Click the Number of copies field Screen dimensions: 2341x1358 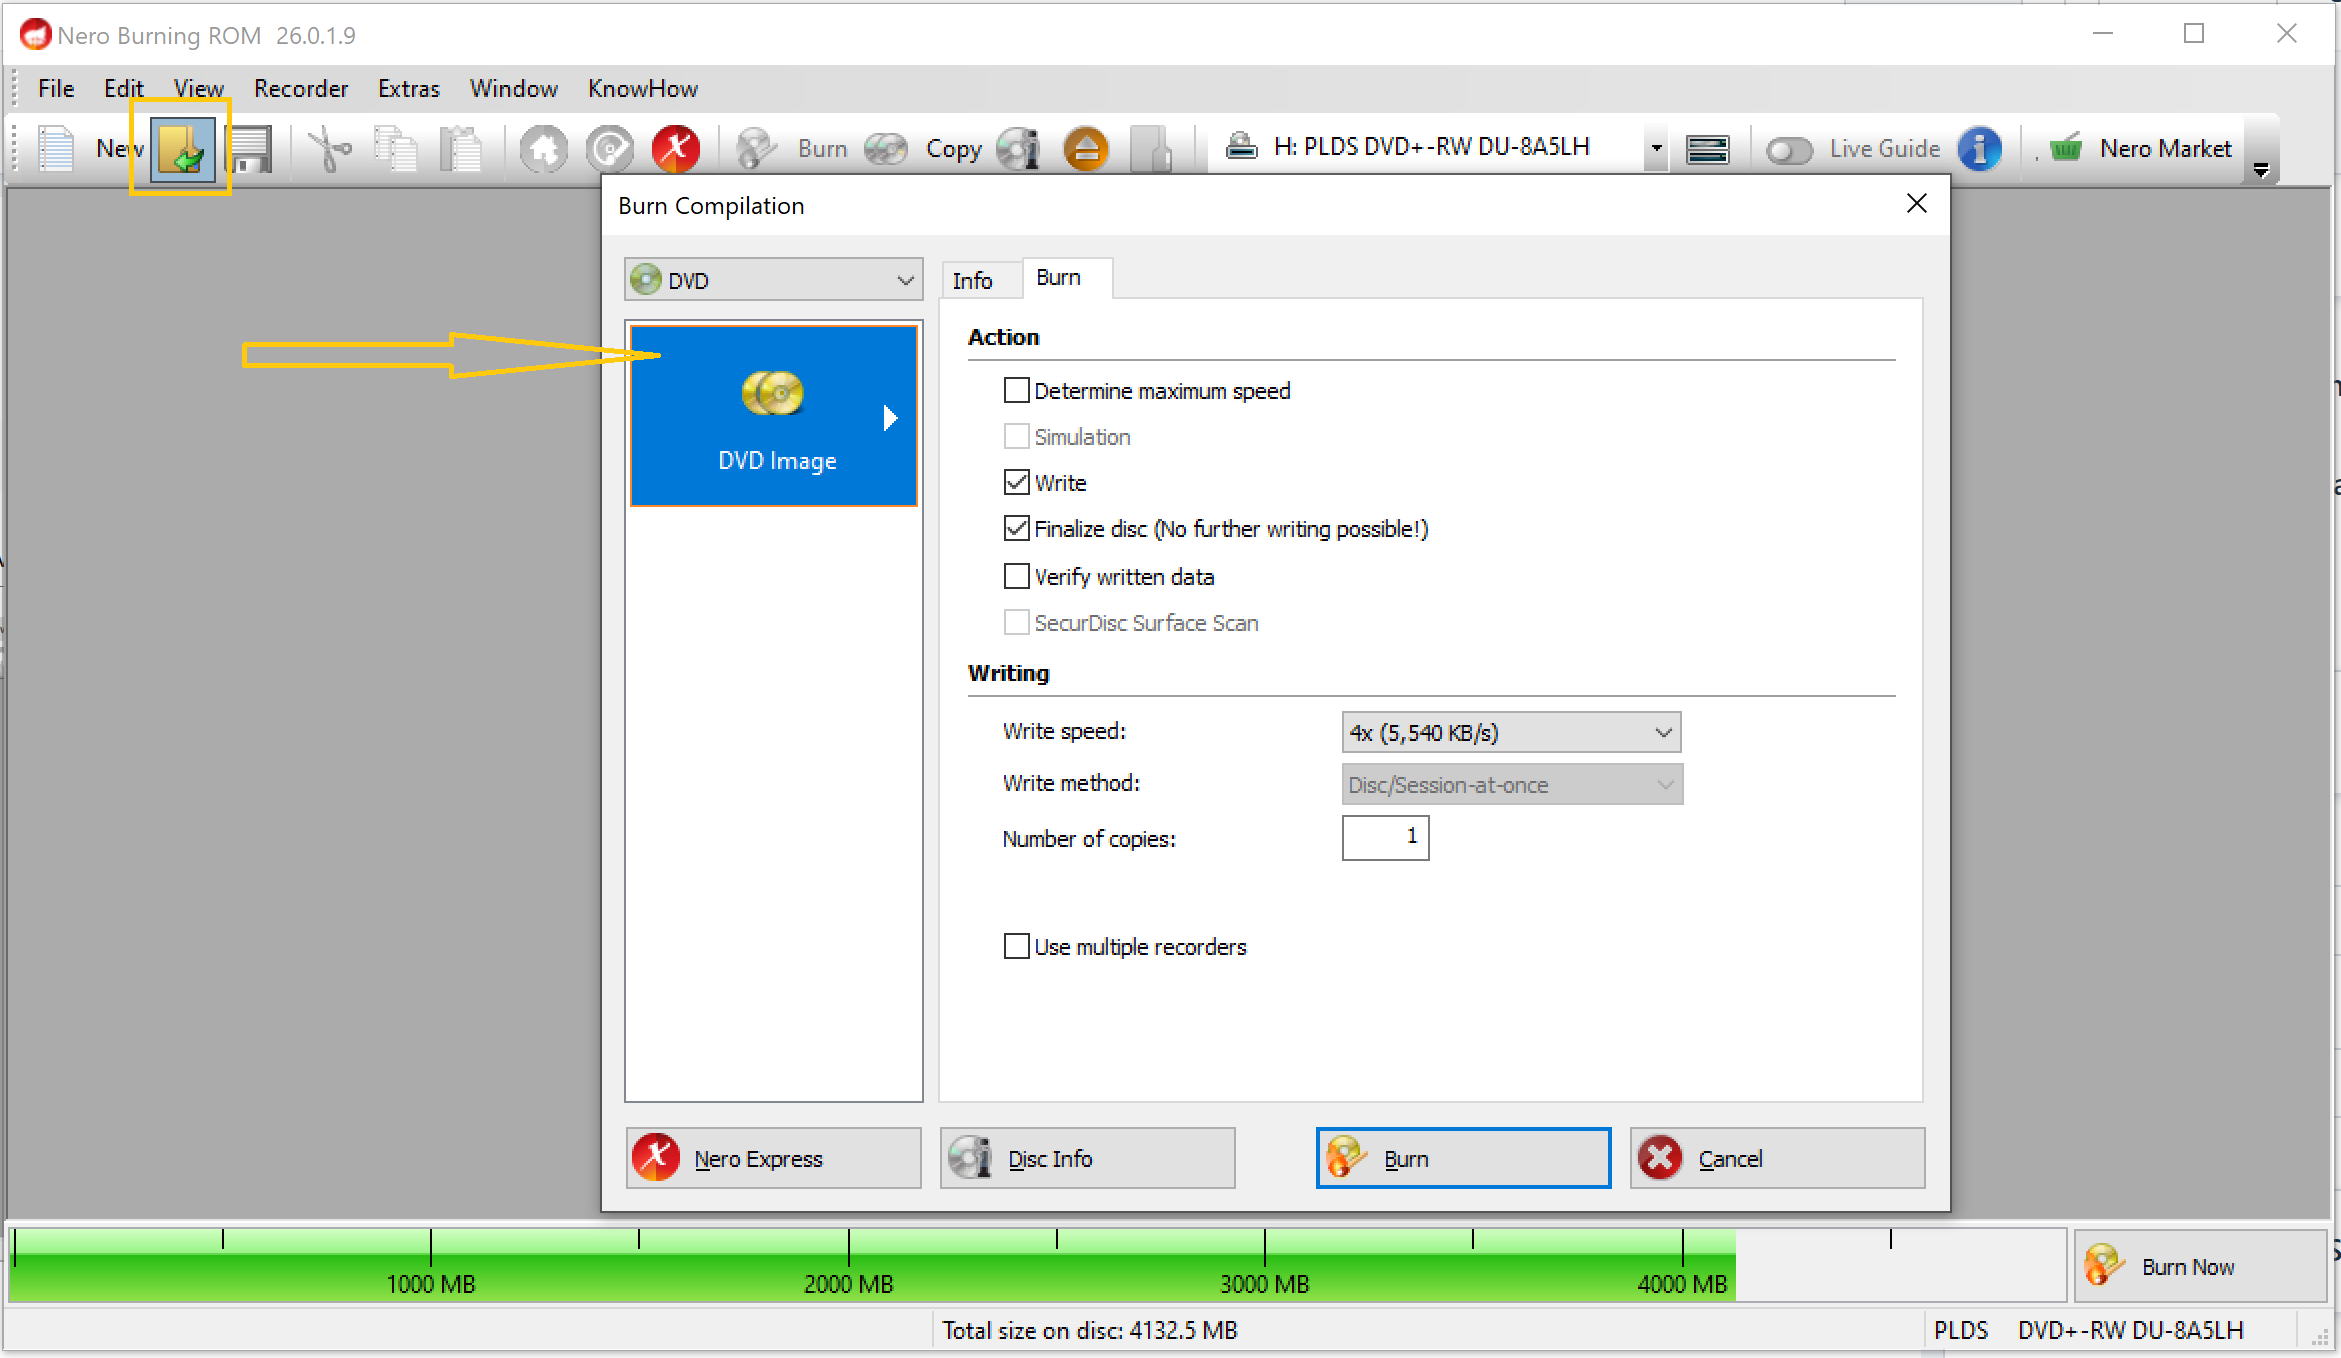point(1385,837)
